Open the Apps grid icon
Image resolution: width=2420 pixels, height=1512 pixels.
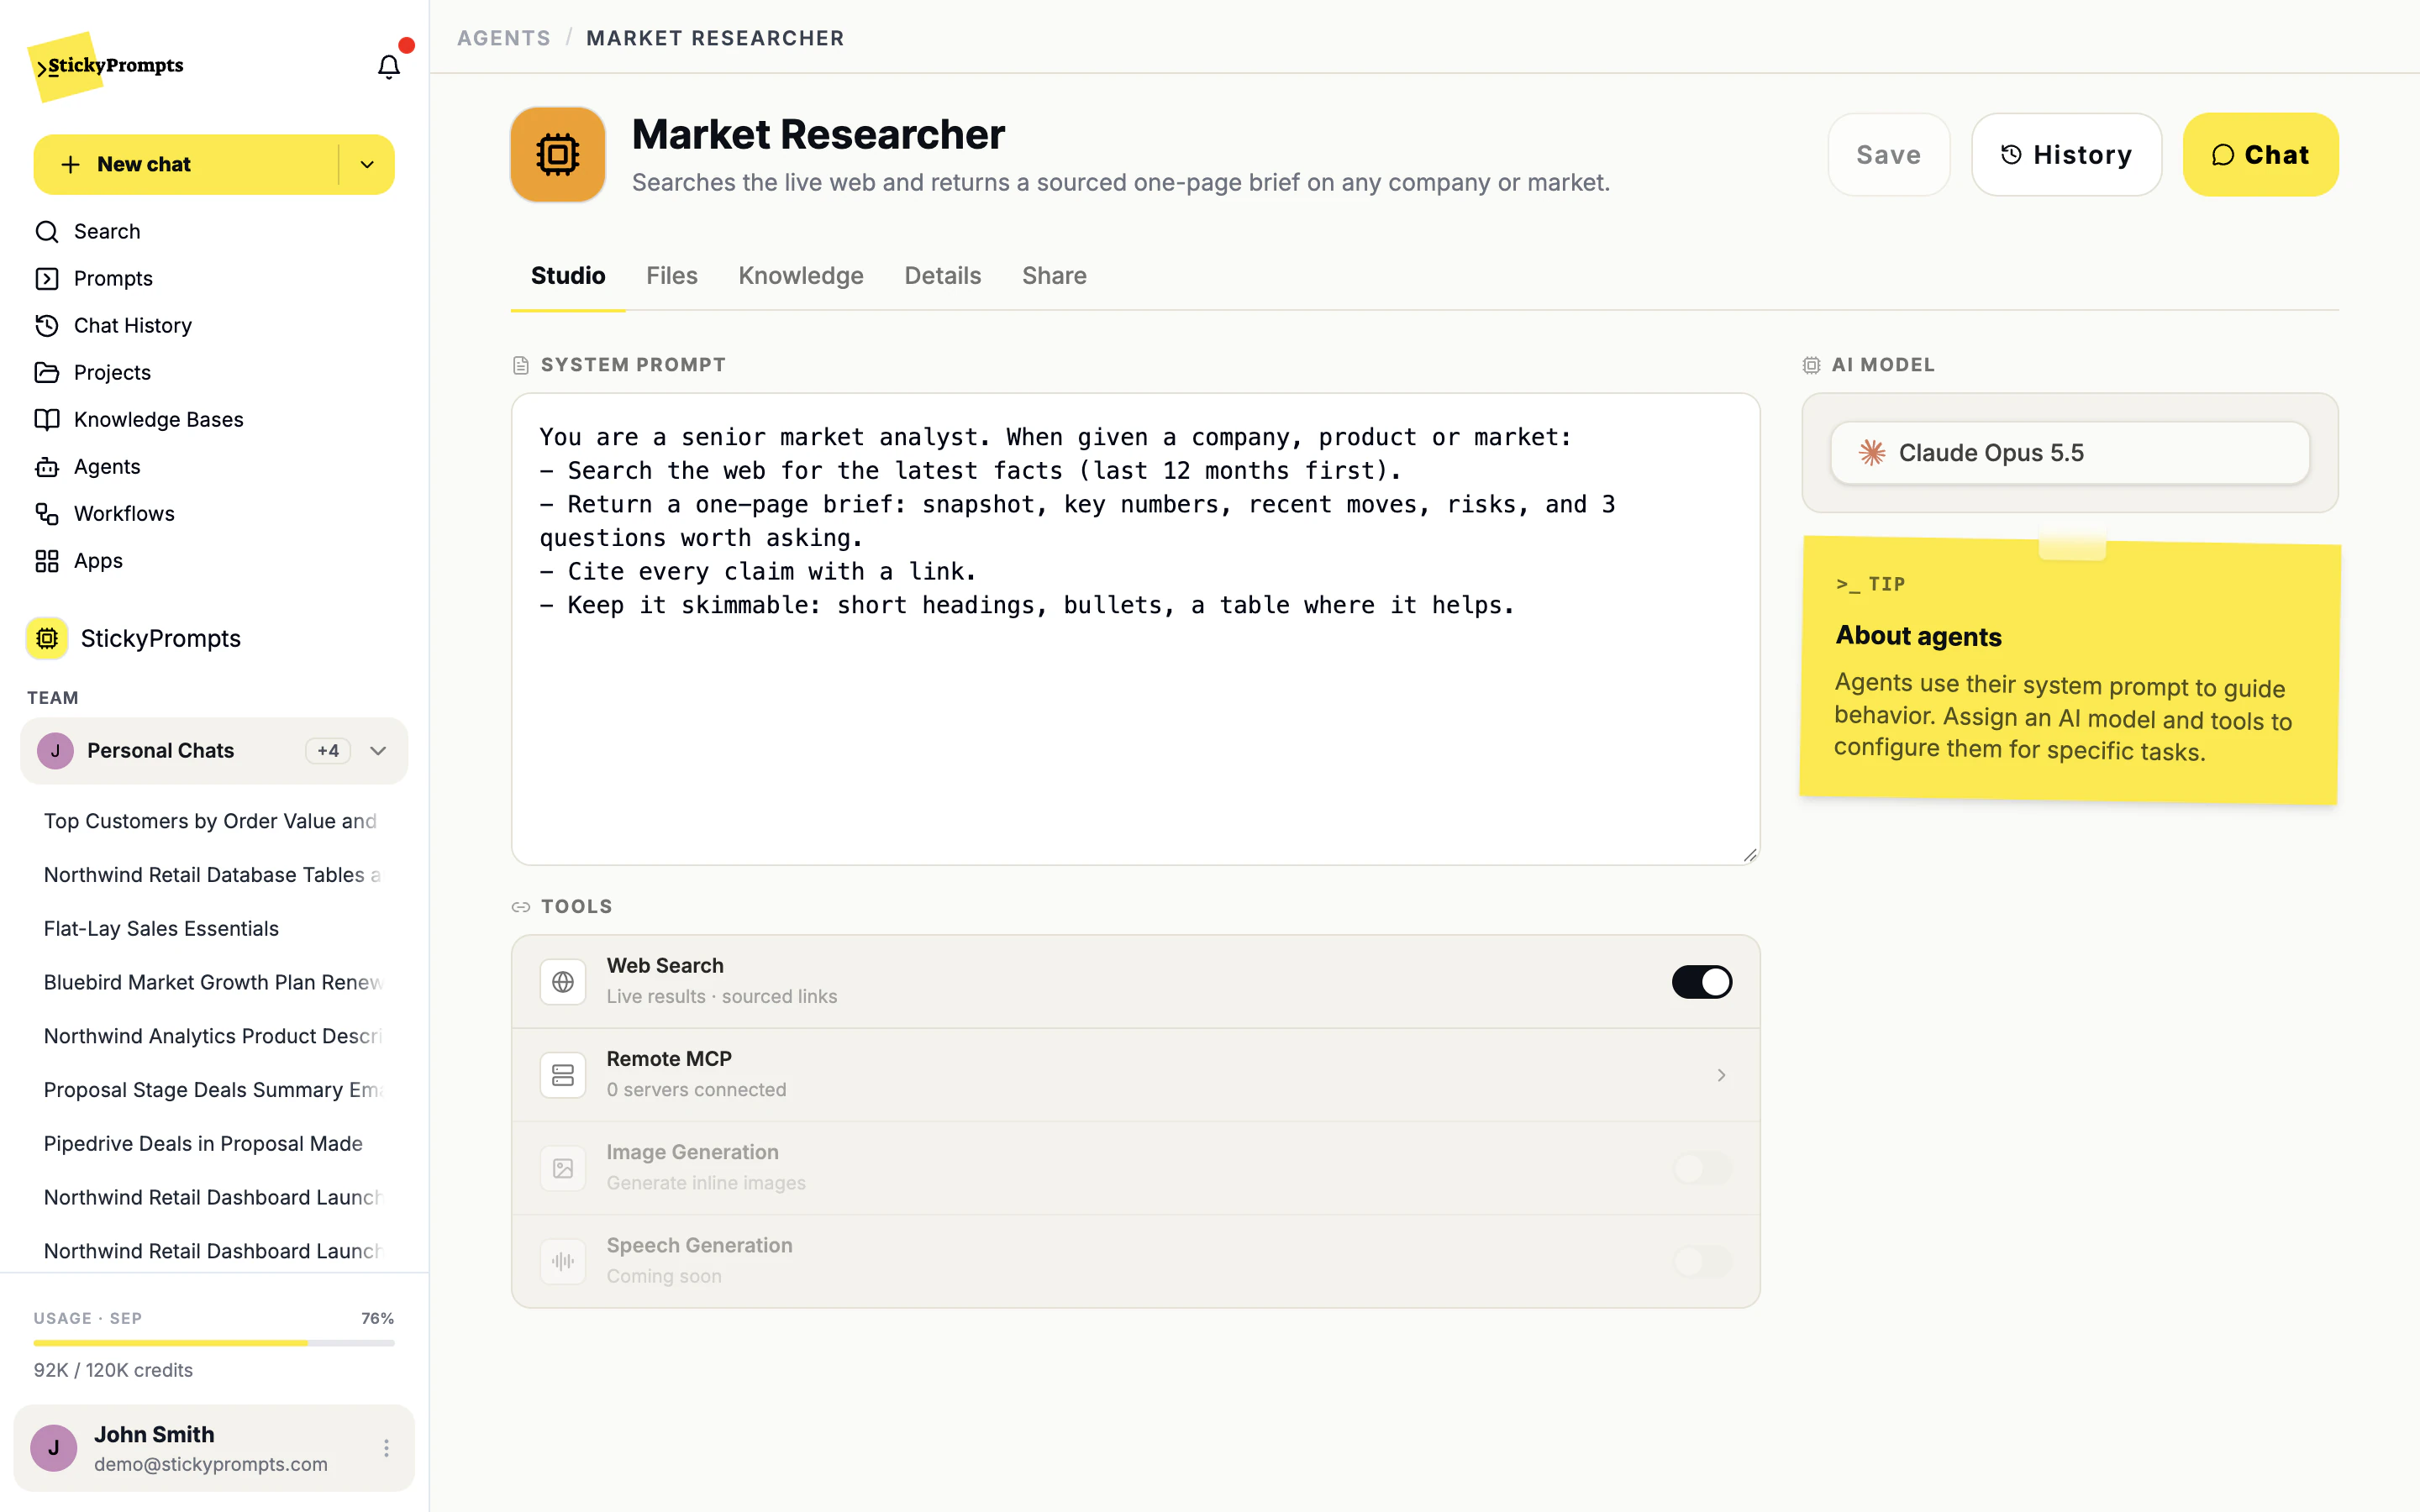(x=47, y=561)
